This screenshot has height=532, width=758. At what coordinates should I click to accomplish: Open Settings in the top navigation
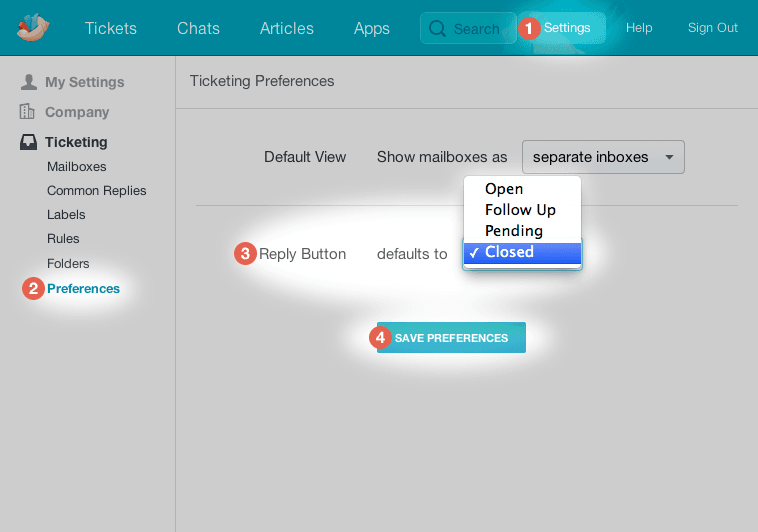[566, 28]
